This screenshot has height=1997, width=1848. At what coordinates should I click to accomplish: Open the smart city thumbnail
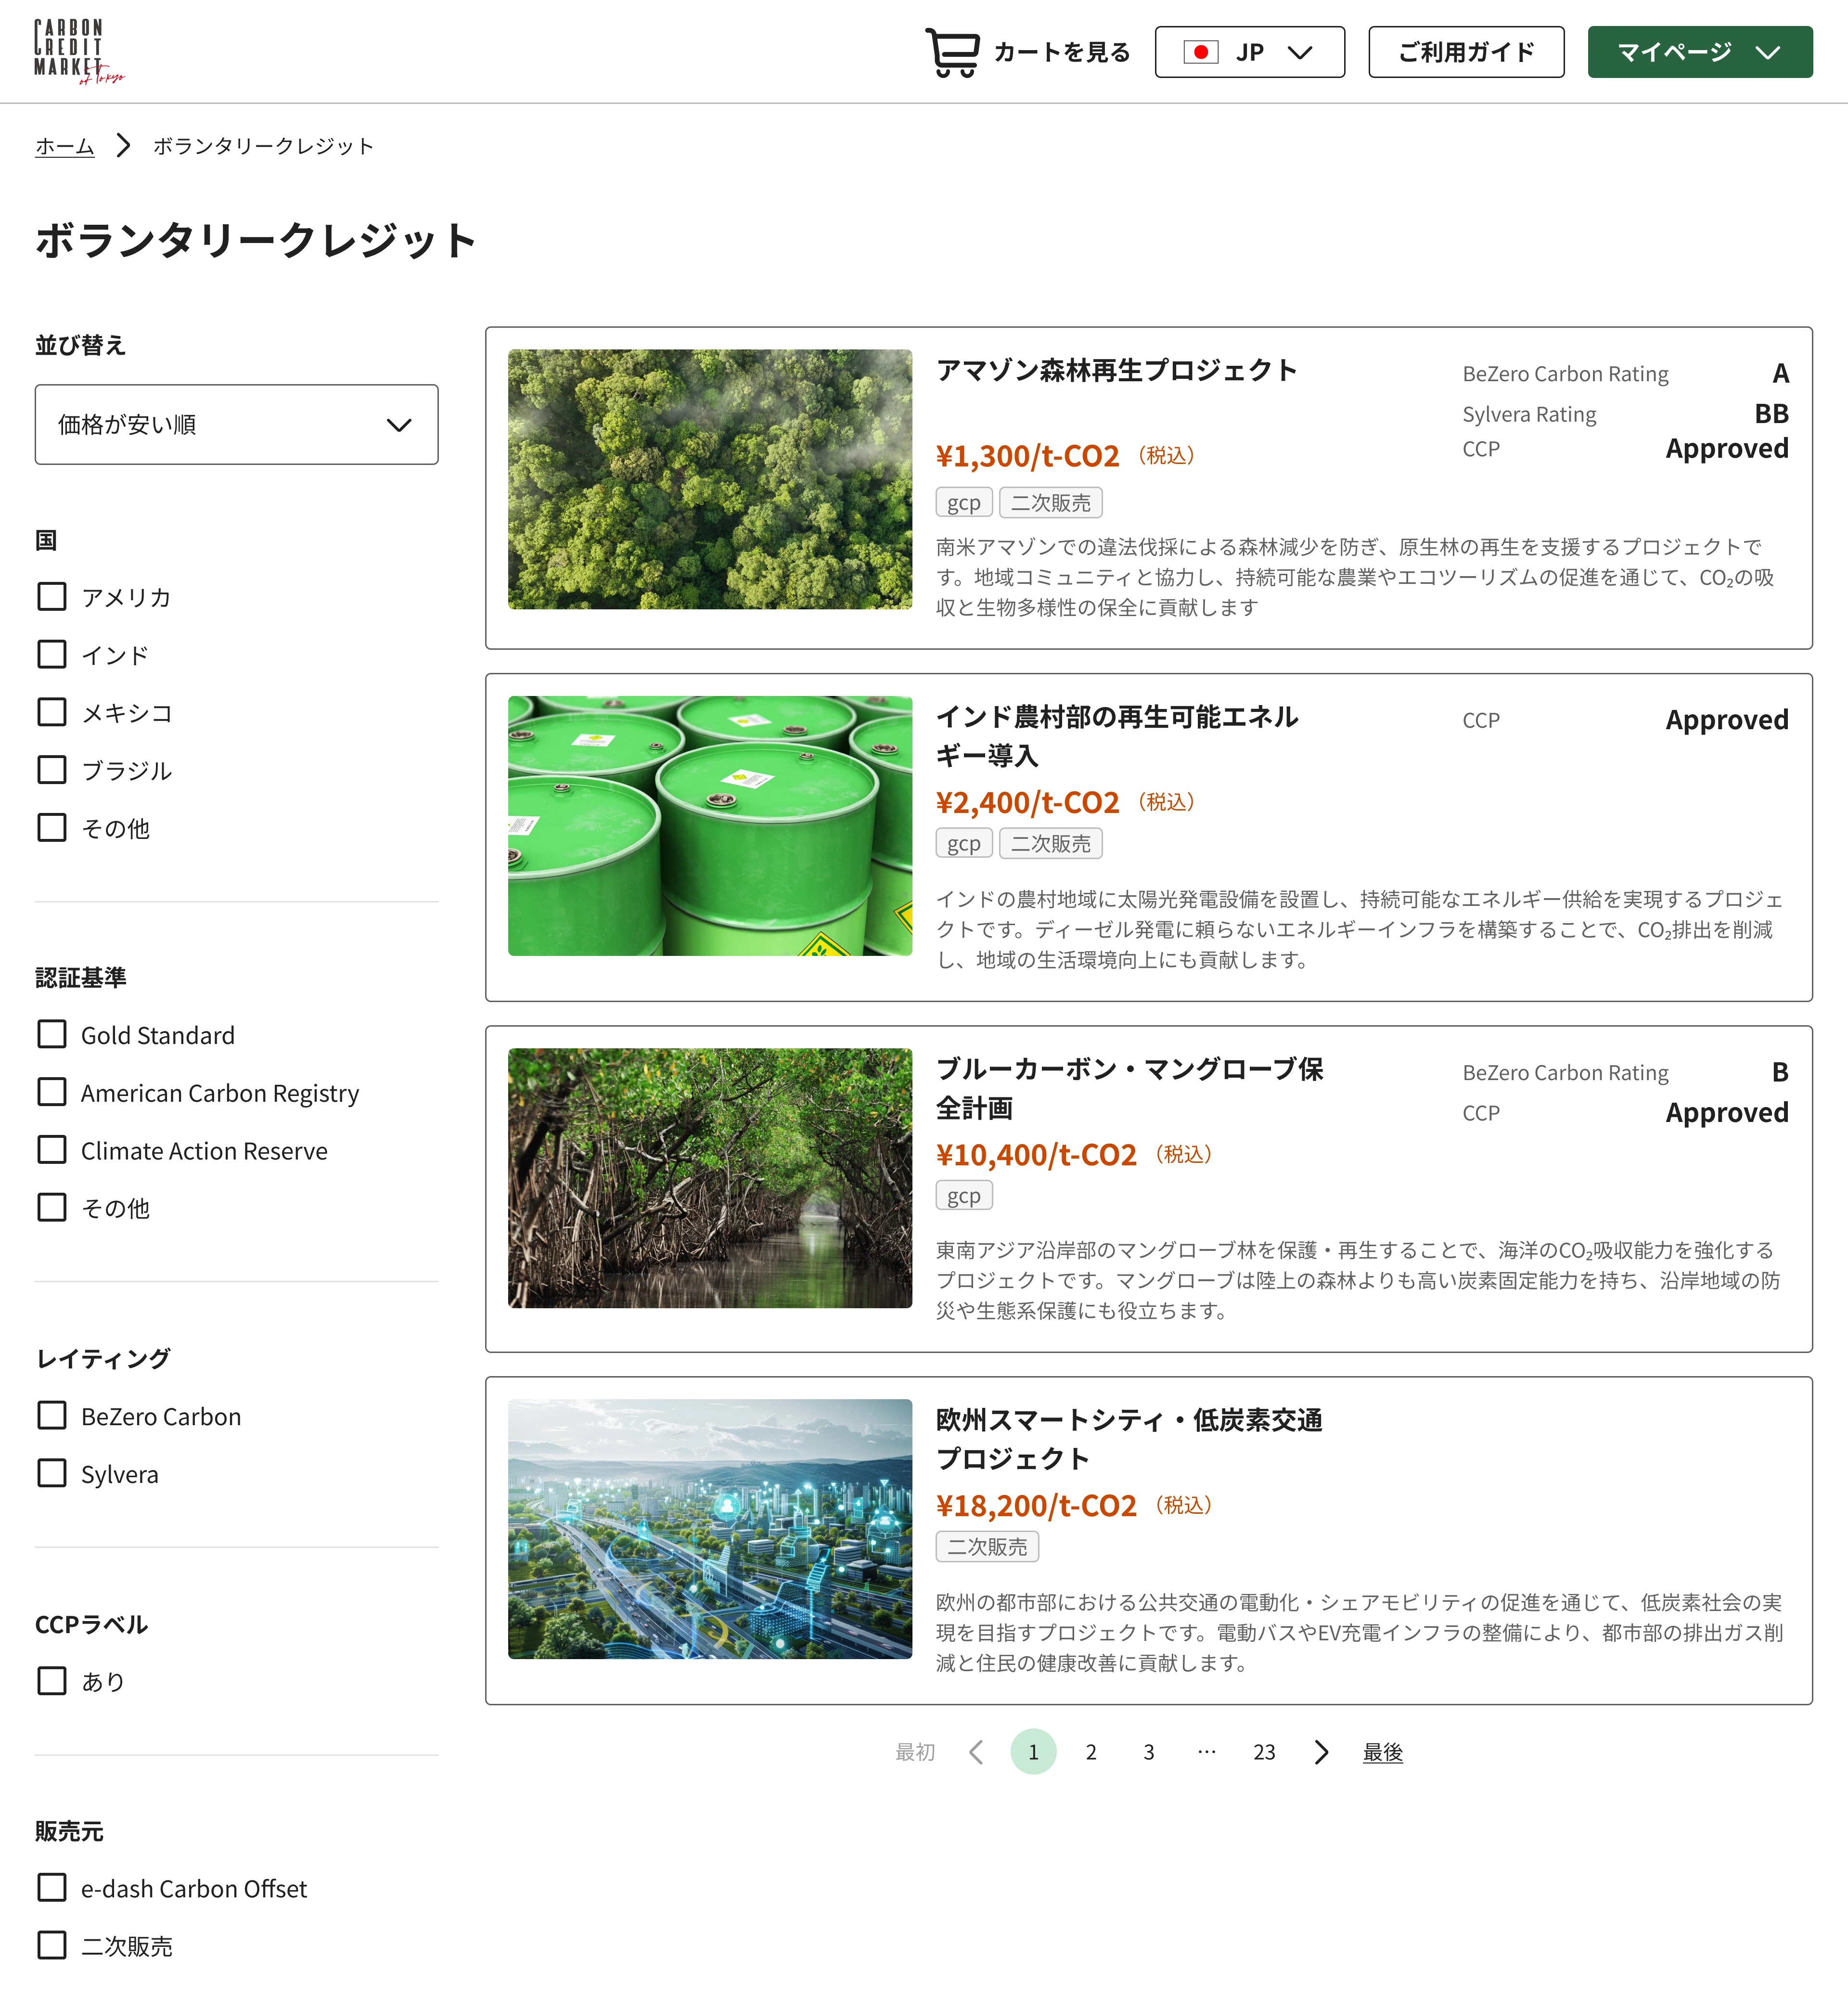710,1529
